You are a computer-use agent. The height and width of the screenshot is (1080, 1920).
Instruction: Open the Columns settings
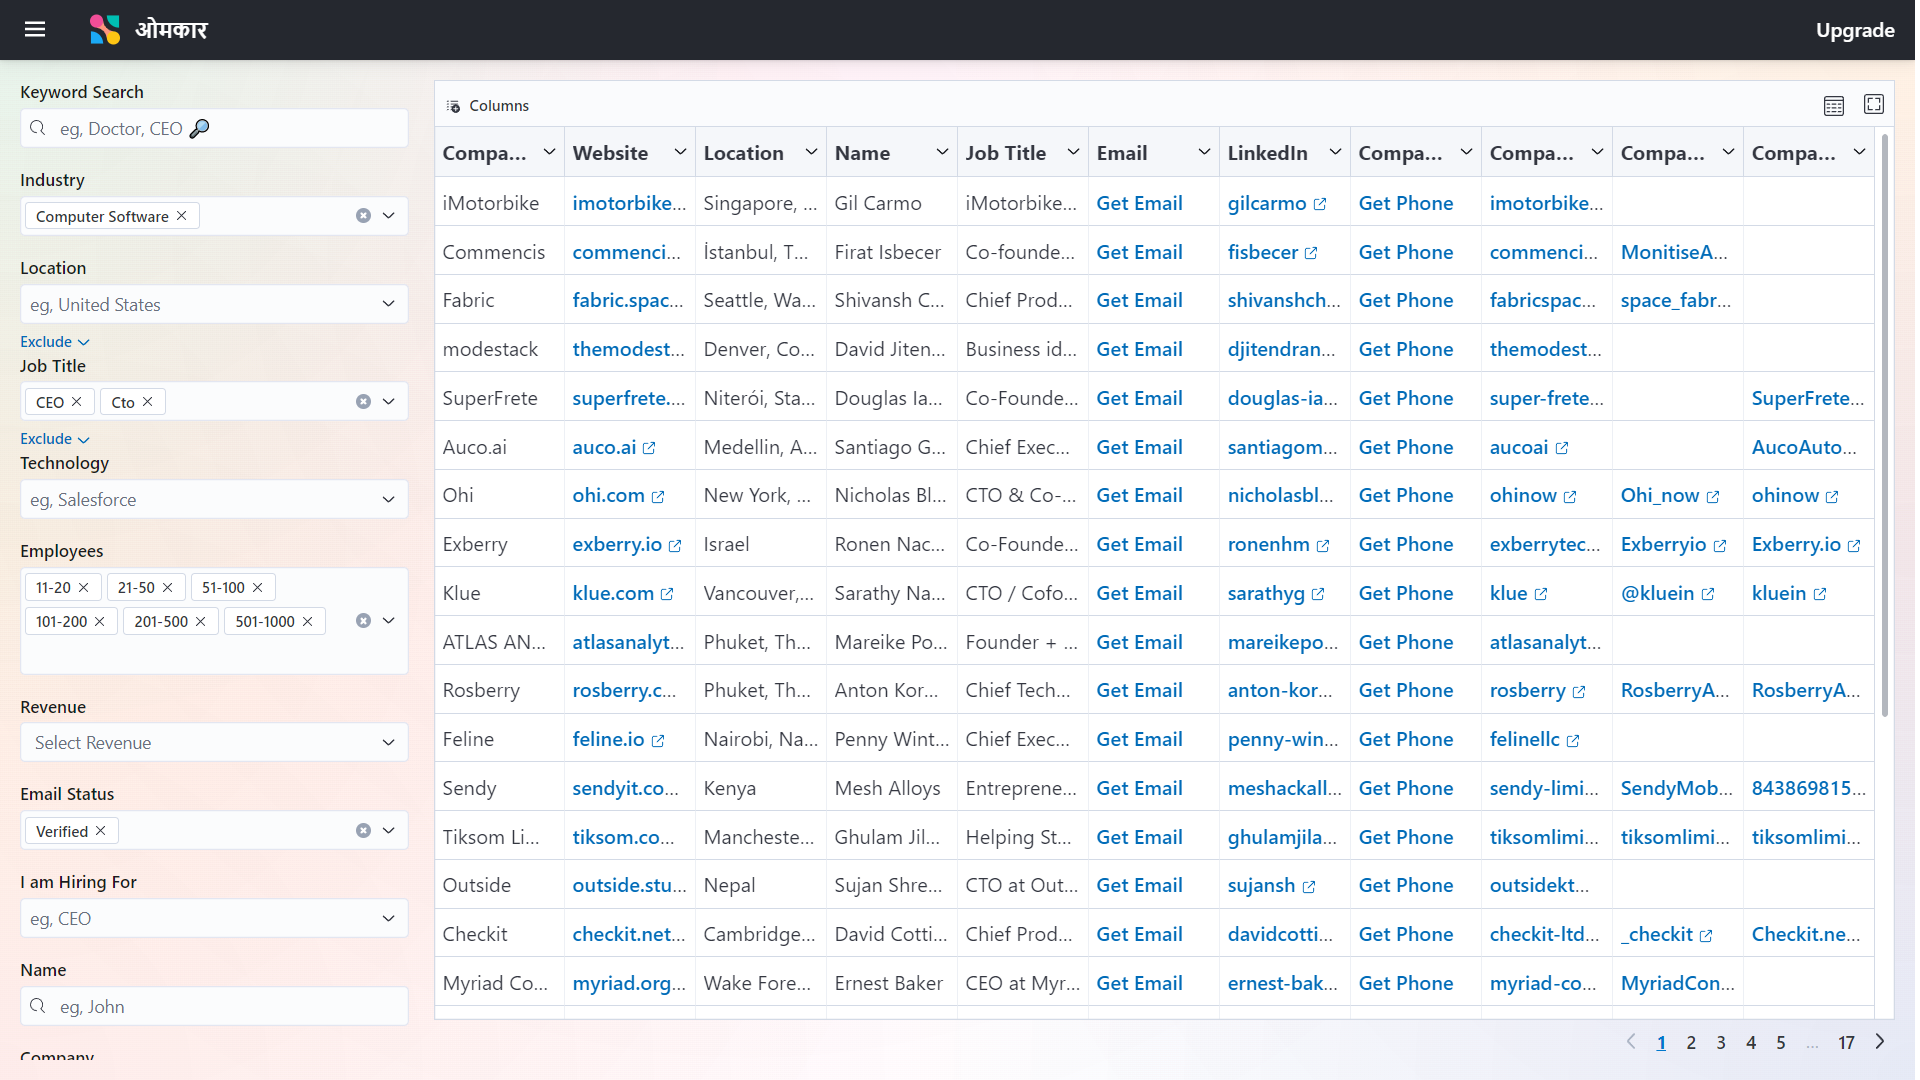pos(488,106)
